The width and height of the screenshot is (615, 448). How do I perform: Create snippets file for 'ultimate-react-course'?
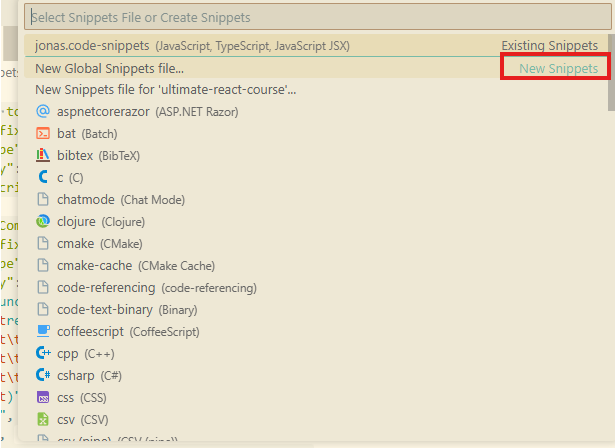tap(316, 90)
